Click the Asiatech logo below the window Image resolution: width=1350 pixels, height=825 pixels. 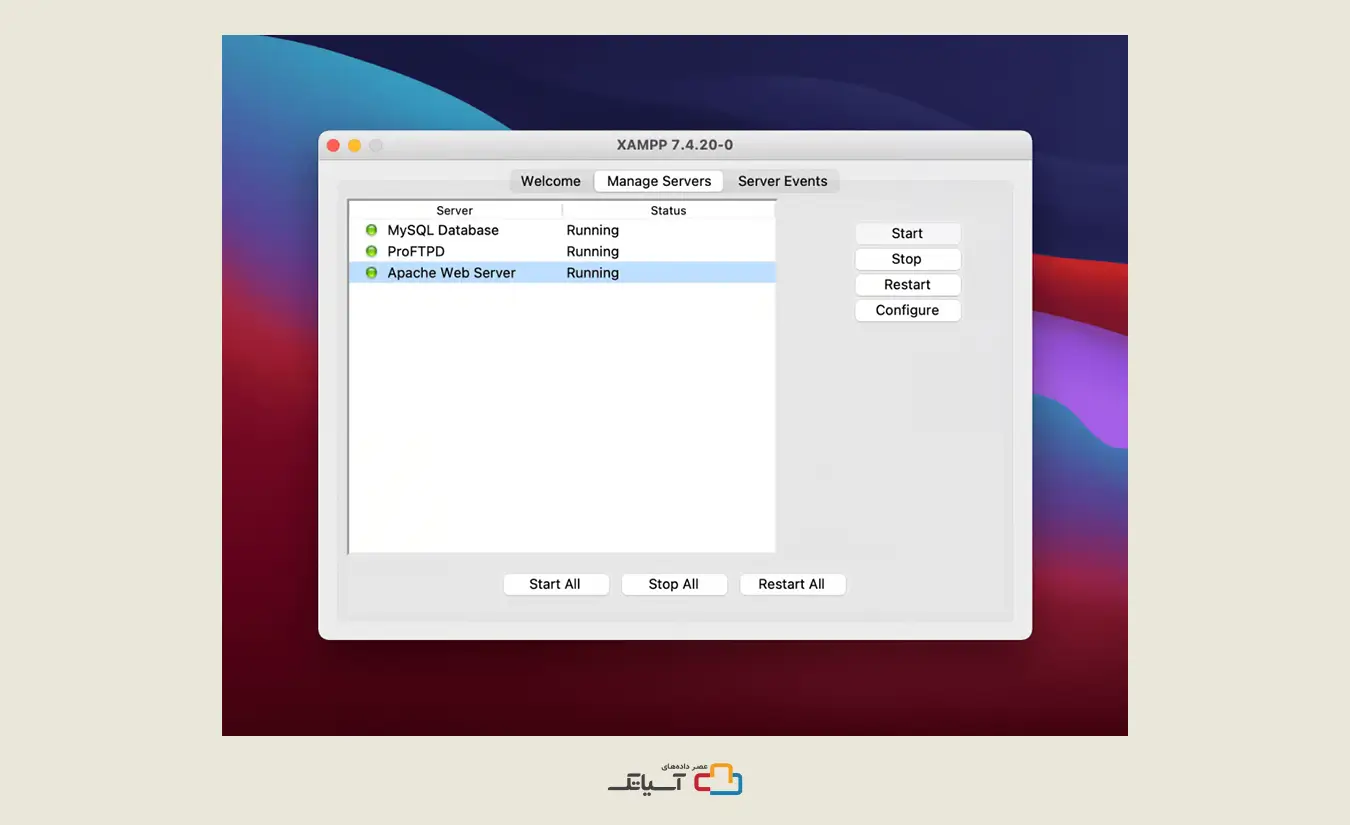[675, 778]
